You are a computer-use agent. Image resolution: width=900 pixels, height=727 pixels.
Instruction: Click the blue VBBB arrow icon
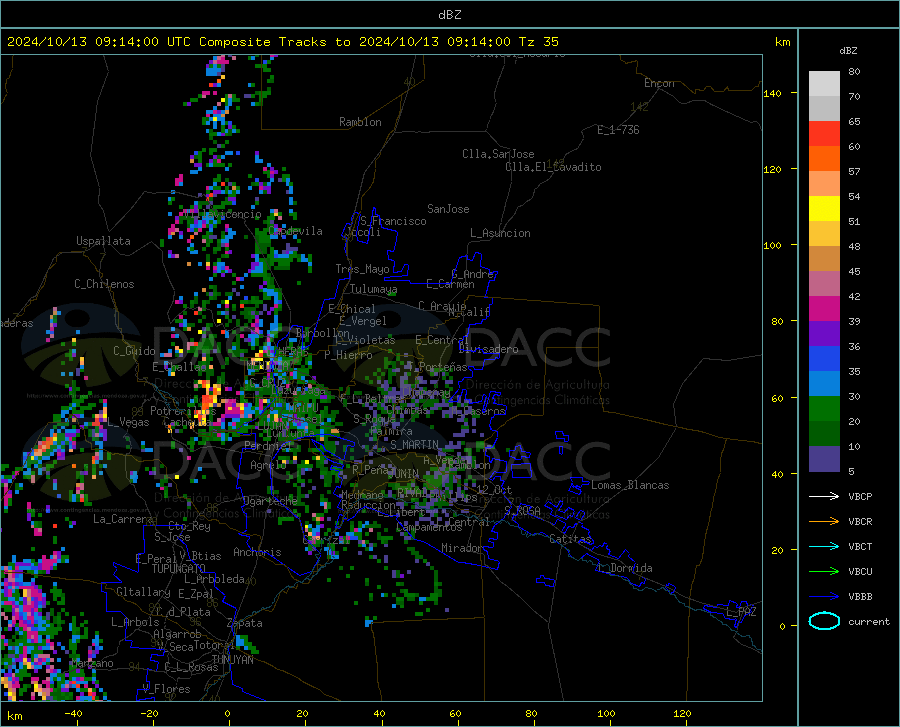824,596
